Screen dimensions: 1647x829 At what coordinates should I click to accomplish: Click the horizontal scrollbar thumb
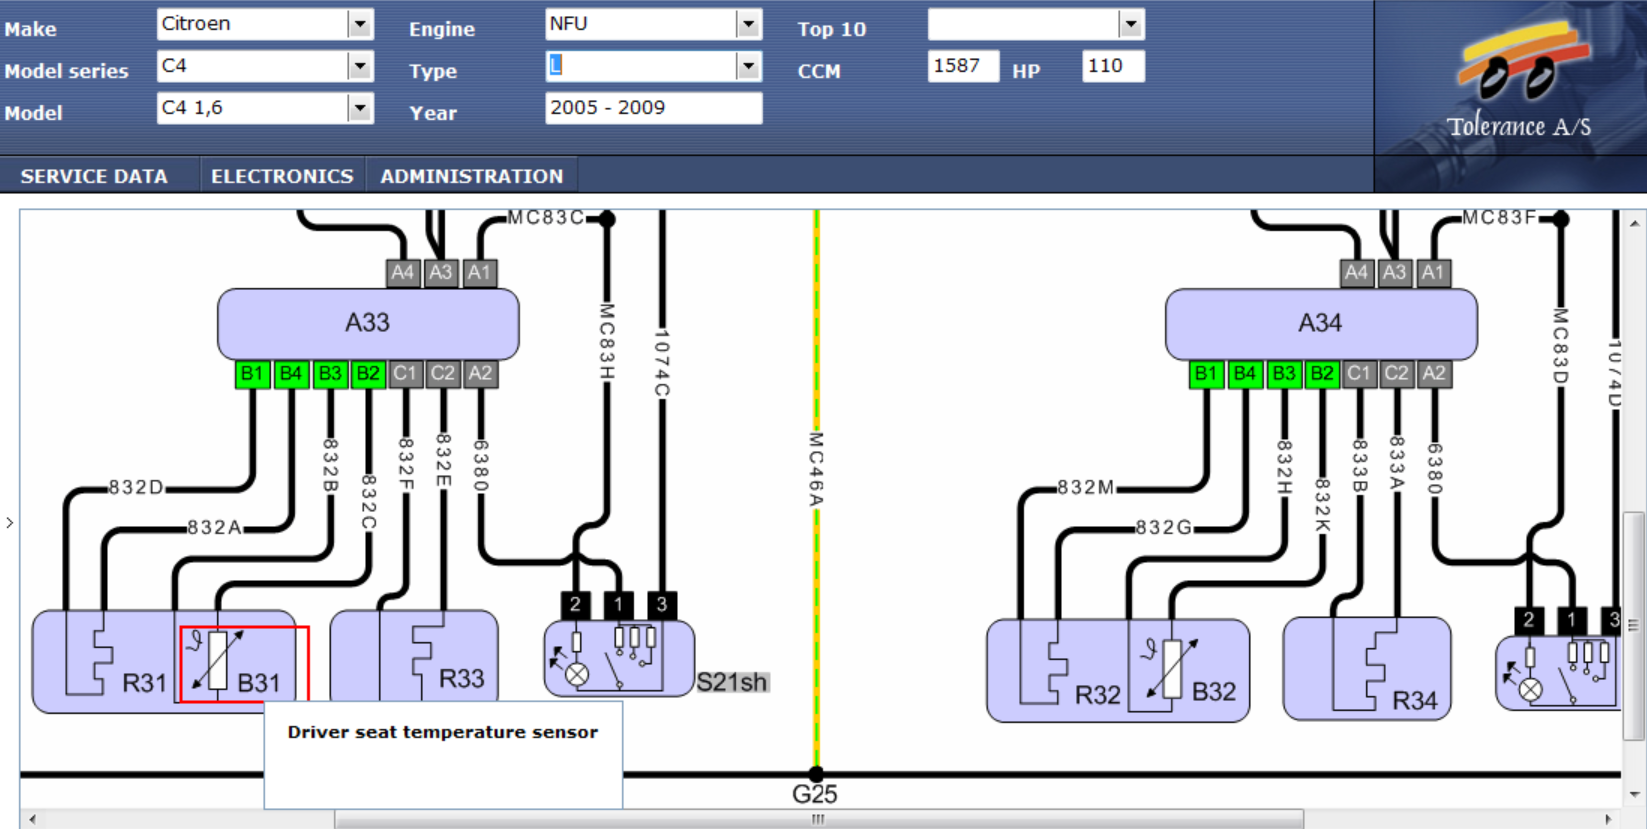pos(819,820)
